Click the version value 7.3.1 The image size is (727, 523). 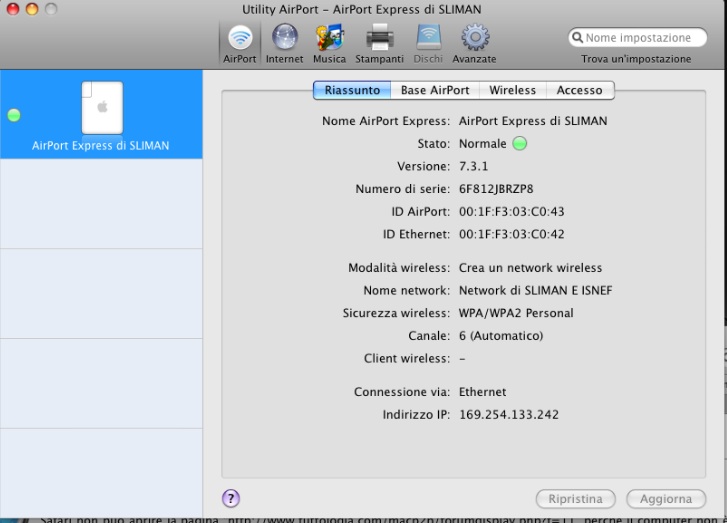point(473,166)
